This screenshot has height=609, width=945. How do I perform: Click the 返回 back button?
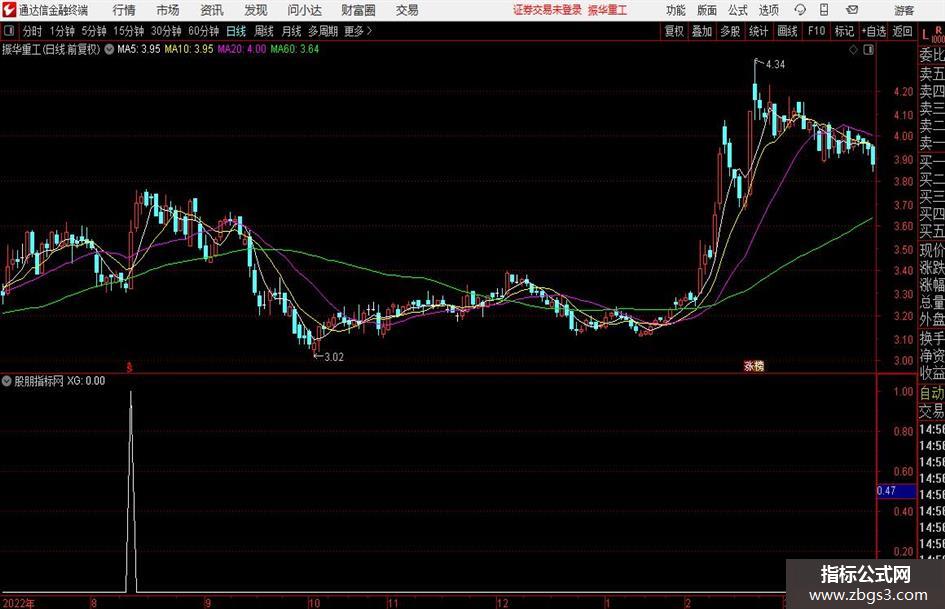coord(902,31)
